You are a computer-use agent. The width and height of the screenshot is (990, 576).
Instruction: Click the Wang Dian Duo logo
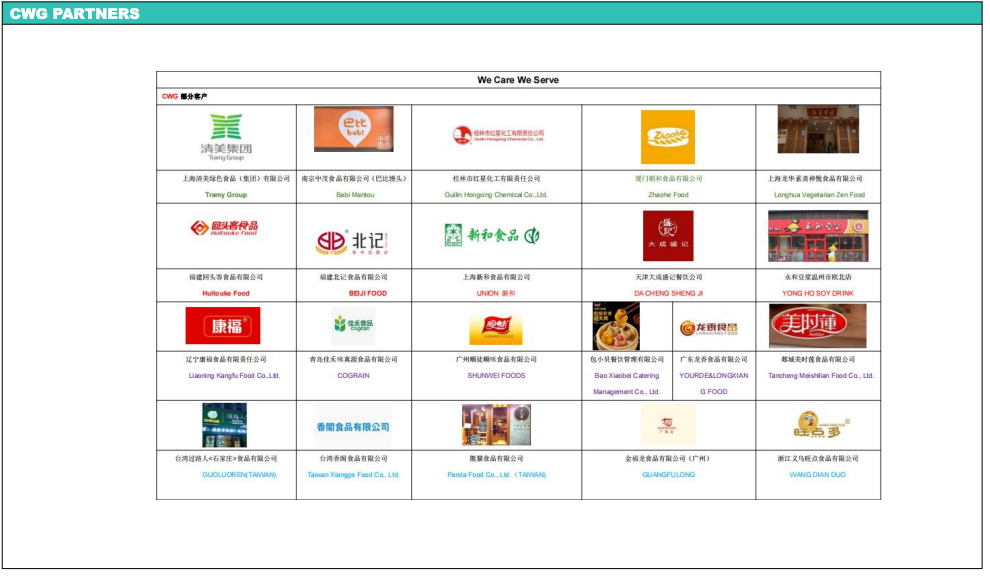[x=816, y=426]
